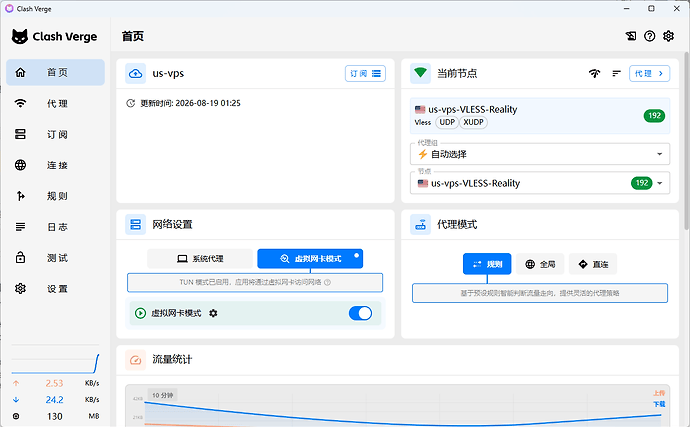690x427 pixels.
Task: Click the green play icon by 虚拟网卡模式
Action: (140, 313)
